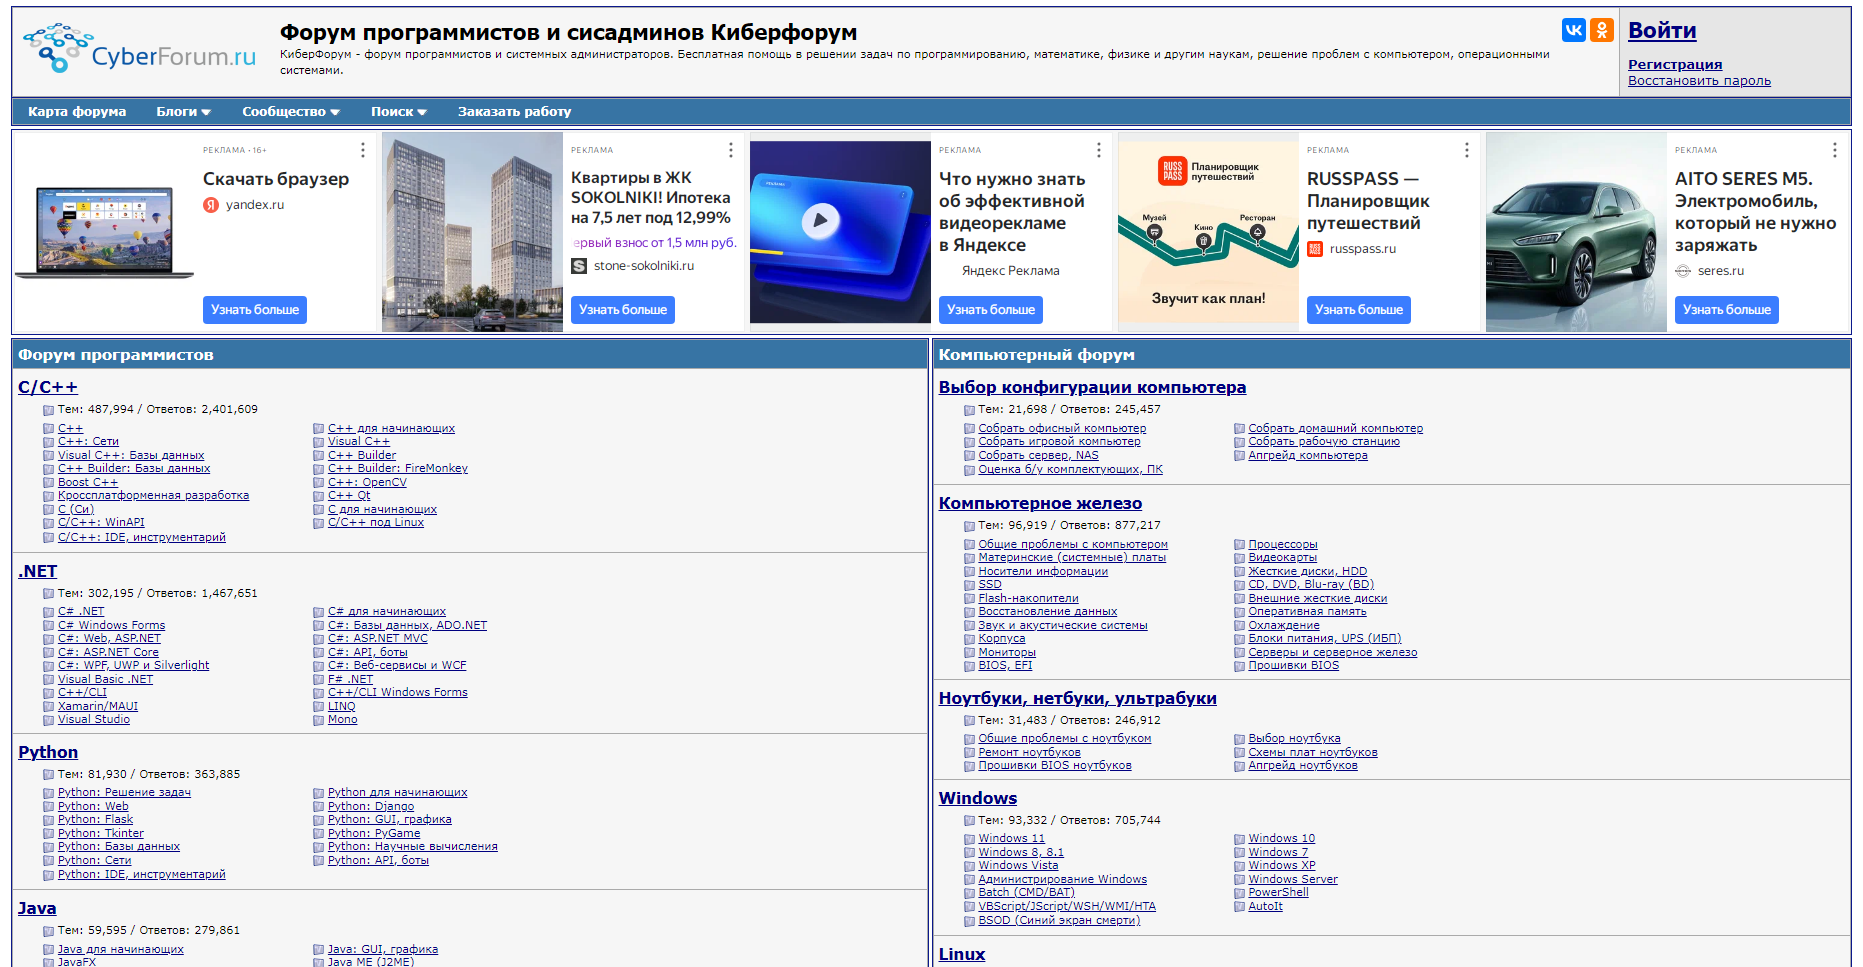Expand the Блоги dropdown menu
Screen dimensions: 1863x967
[x=183, y=112]
